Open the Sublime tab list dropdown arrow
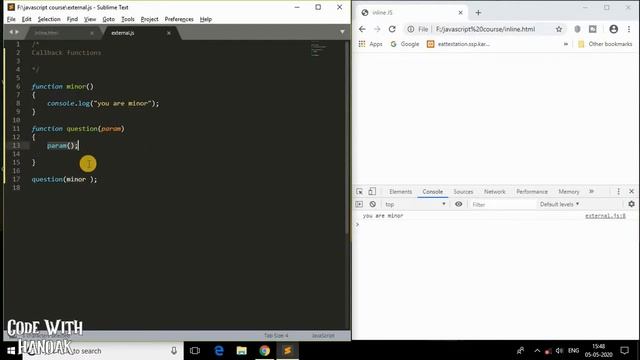The image size is (640, 360). coord(342,32)
